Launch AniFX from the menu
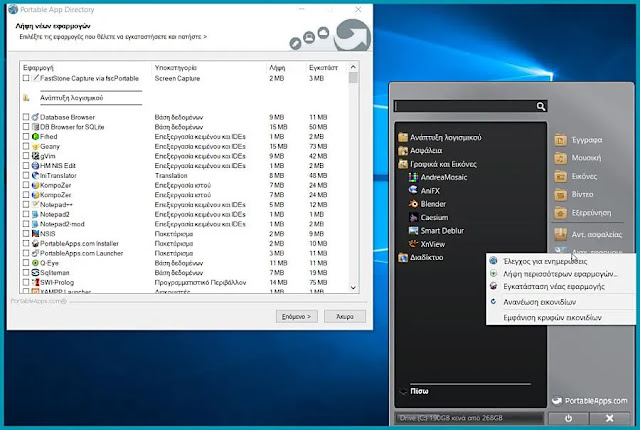The image size is (640, 430). coord(424,191)
